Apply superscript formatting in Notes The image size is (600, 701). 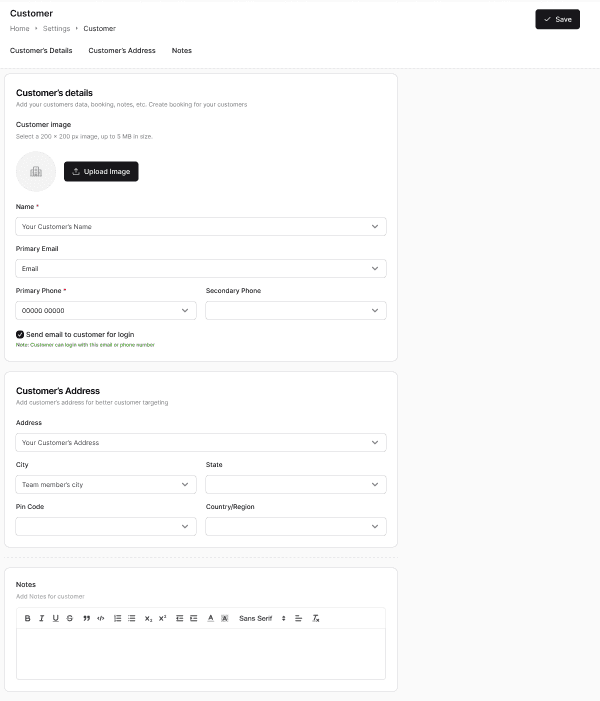tap(162, 618)
